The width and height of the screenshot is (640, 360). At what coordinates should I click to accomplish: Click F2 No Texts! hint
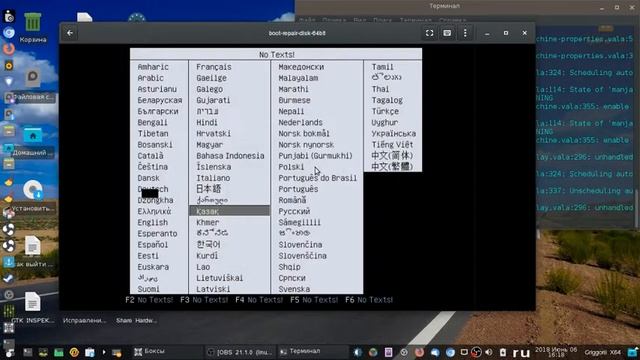149,300
